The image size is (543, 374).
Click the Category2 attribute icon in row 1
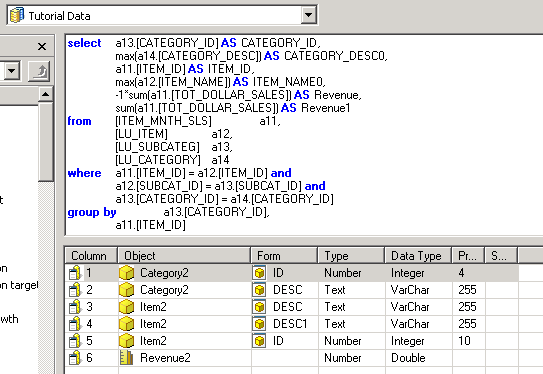point(126,273)
